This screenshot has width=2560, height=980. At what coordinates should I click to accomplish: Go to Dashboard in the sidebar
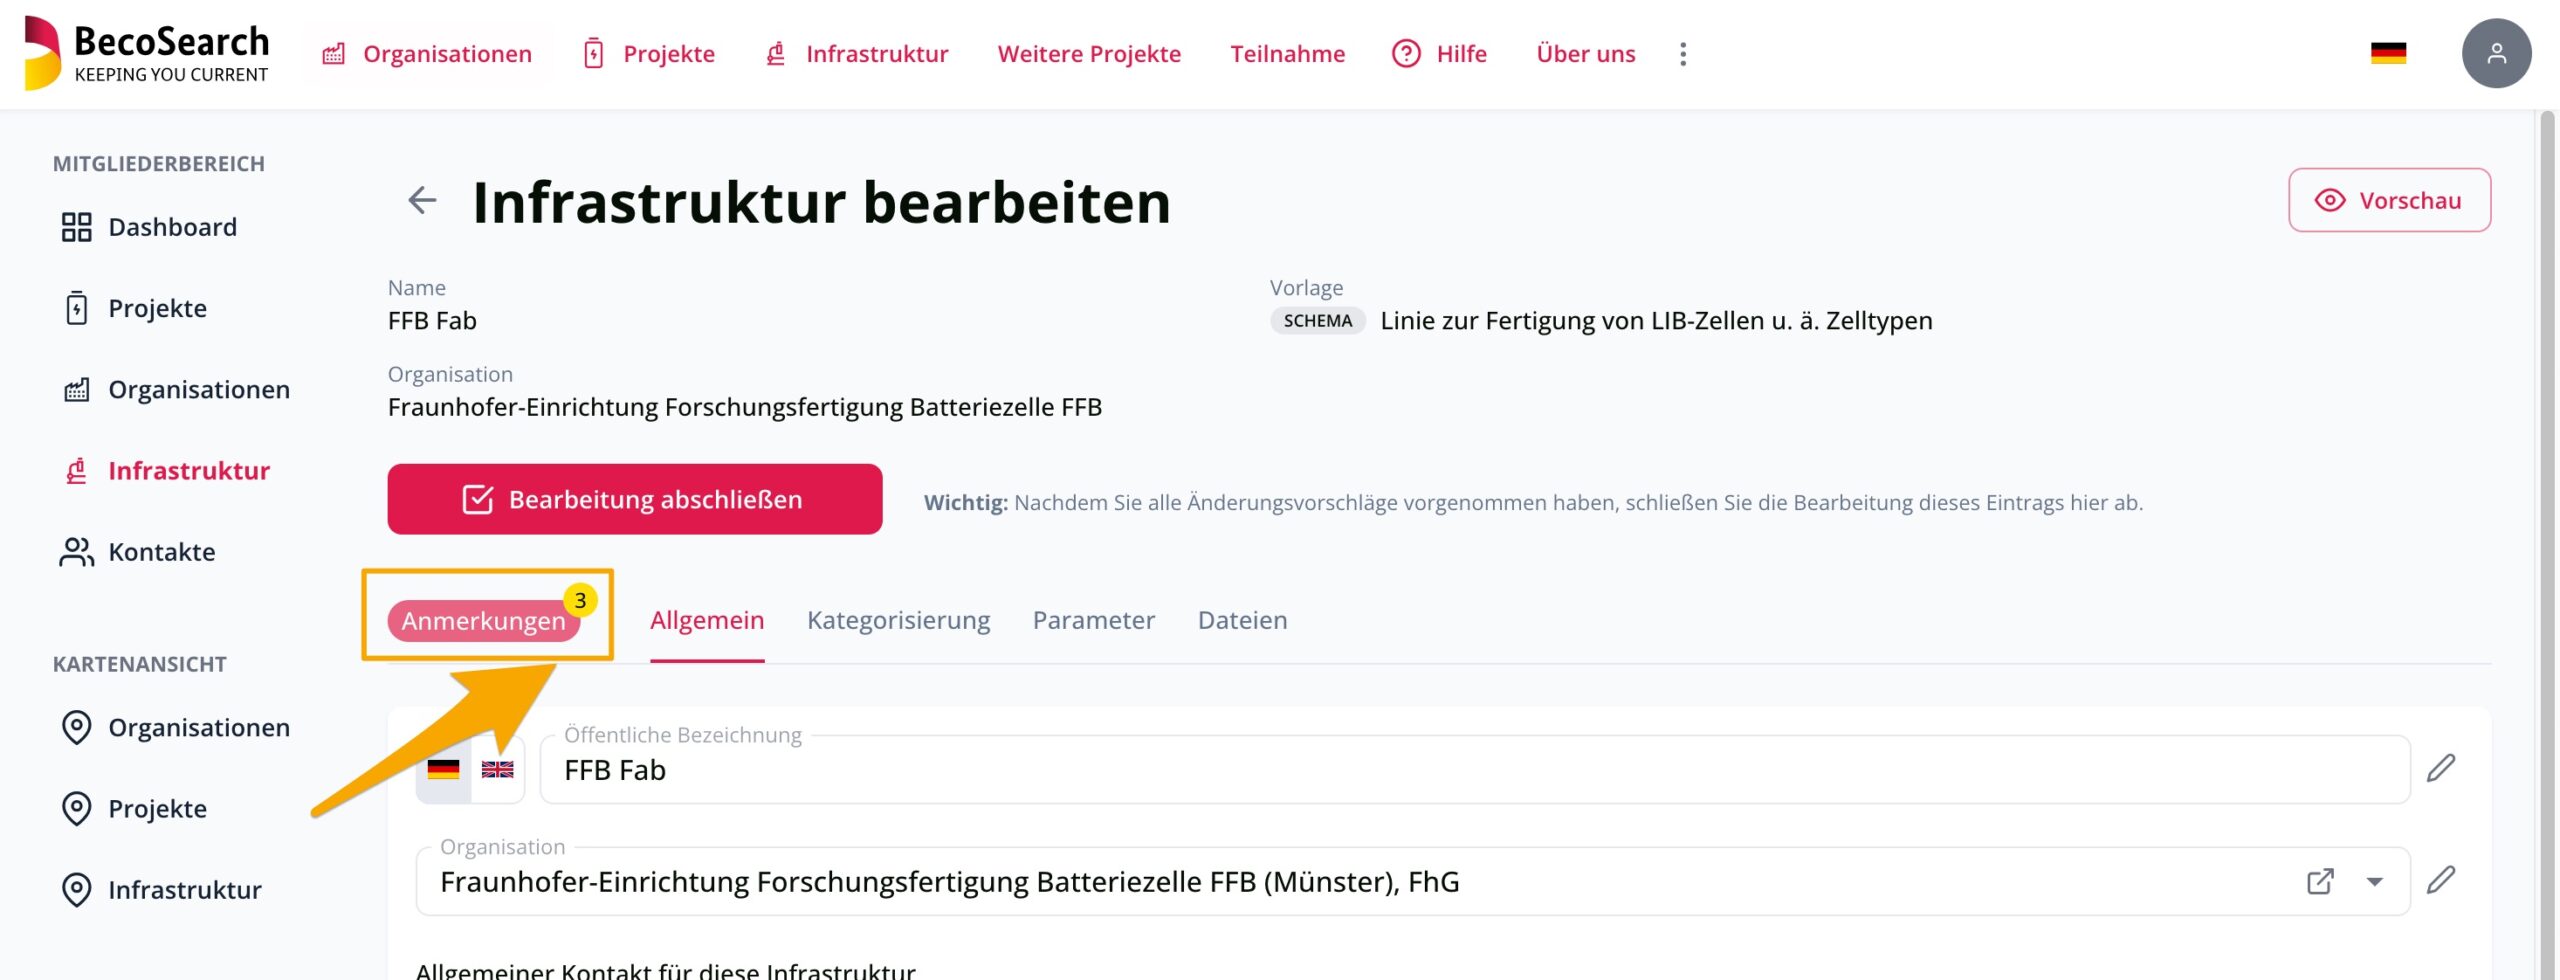(149, 227)
